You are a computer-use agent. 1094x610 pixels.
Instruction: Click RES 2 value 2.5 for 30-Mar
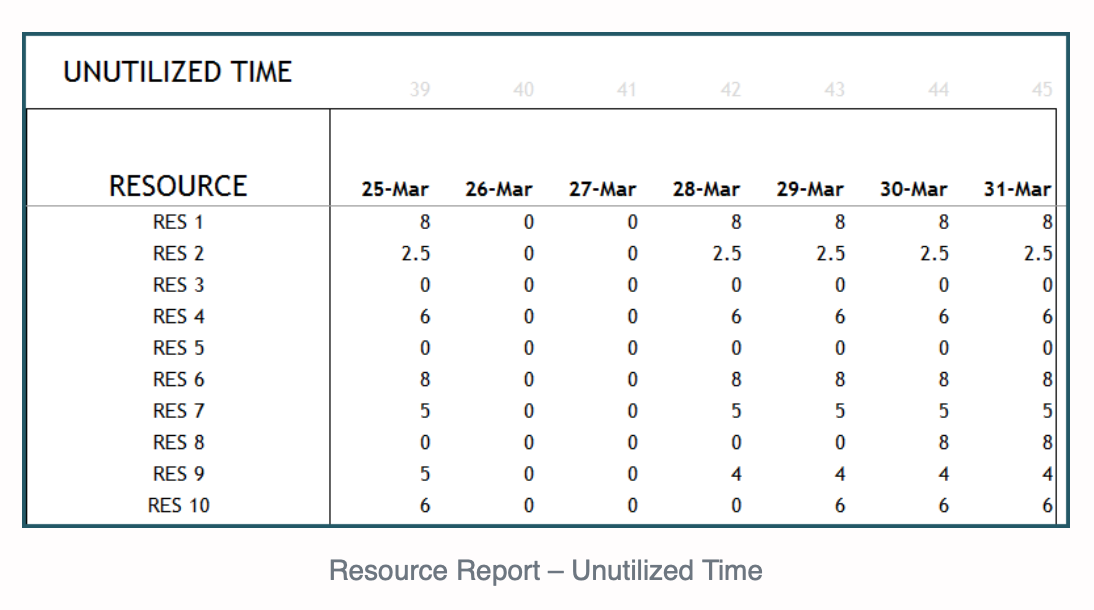(x=934, y=253)
